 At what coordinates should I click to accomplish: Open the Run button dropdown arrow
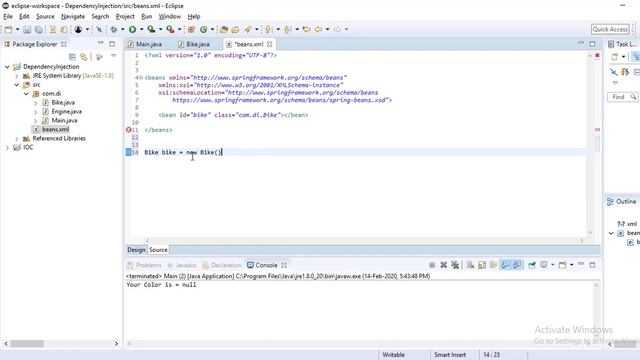[141, 29]
